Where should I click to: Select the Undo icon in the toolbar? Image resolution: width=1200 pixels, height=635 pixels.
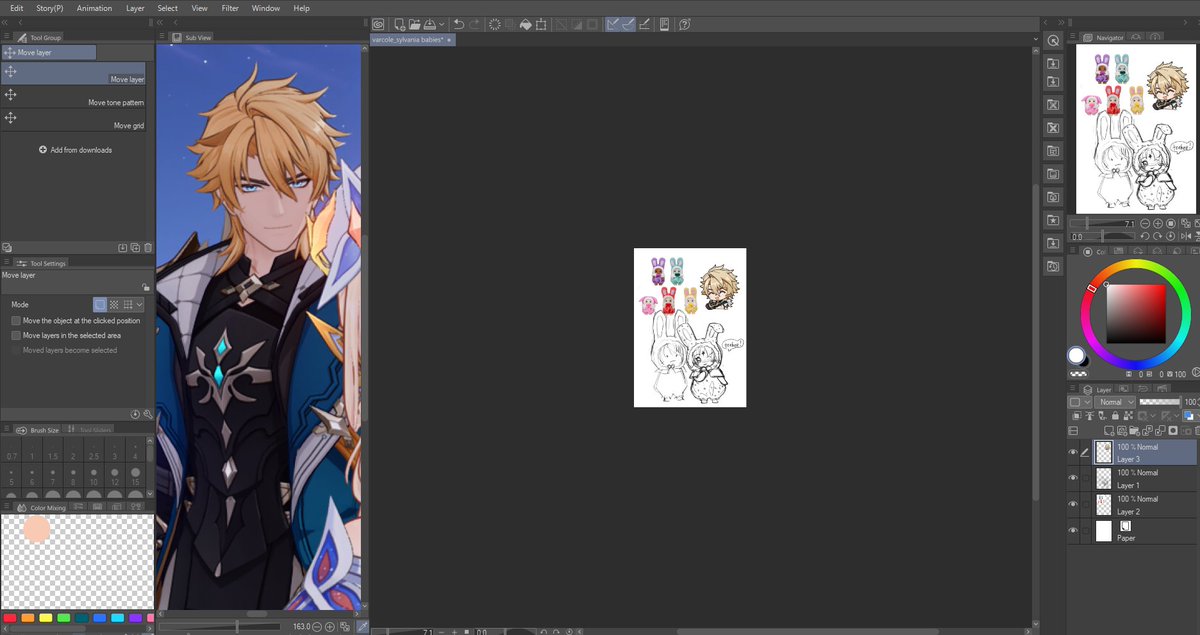459,24
